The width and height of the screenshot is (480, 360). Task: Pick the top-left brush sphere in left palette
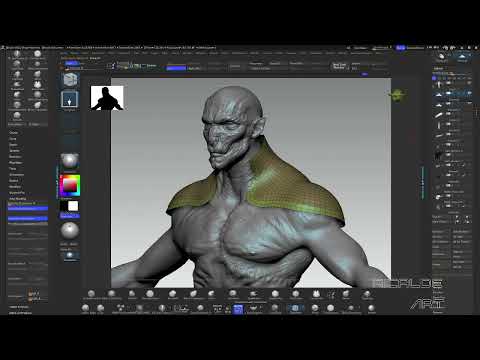click(x=17, y=54)
